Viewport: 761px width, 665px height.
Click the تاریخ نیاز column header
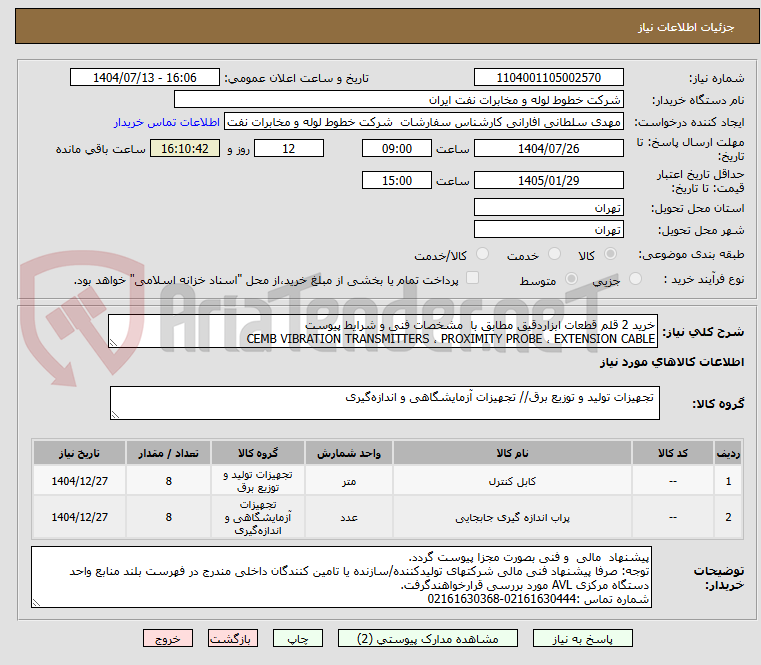tap(79, 453)
